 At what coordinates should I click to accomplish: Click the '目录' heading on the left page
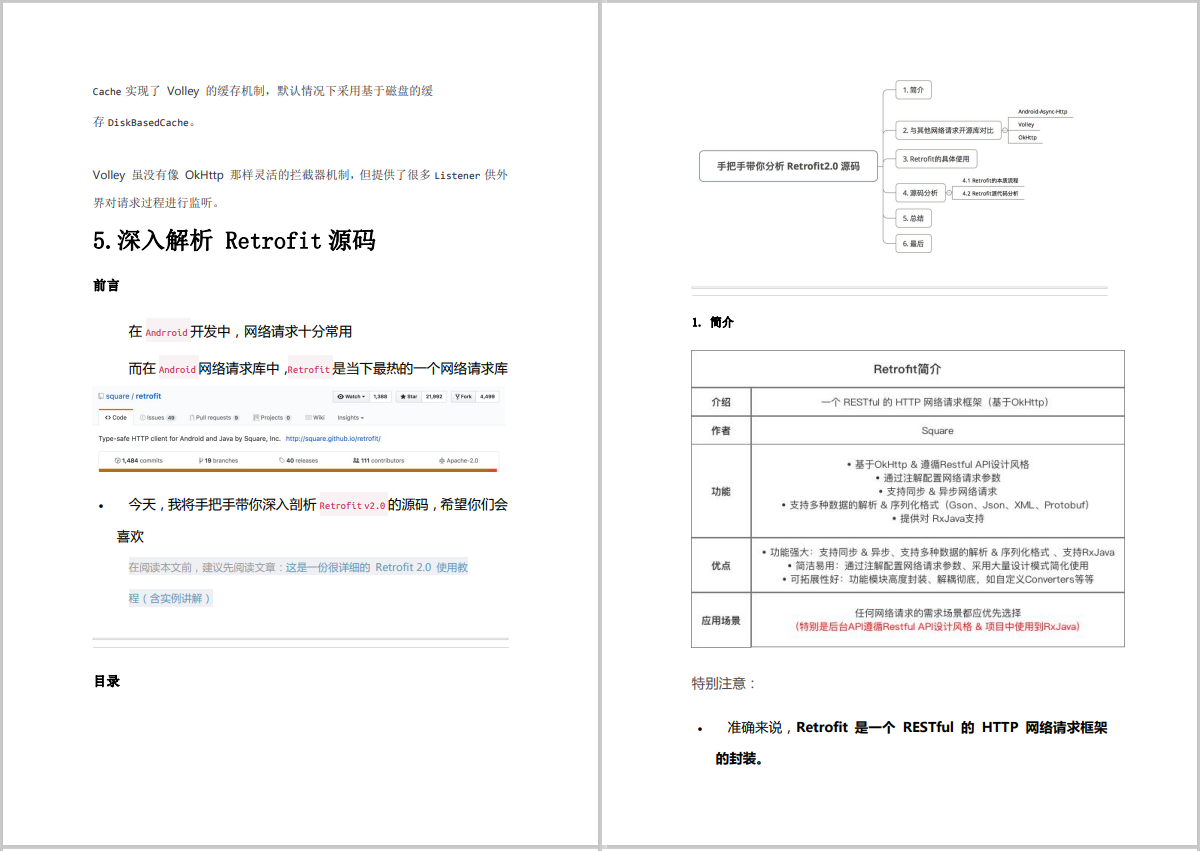pyautogui.click(x=106, y=681)
